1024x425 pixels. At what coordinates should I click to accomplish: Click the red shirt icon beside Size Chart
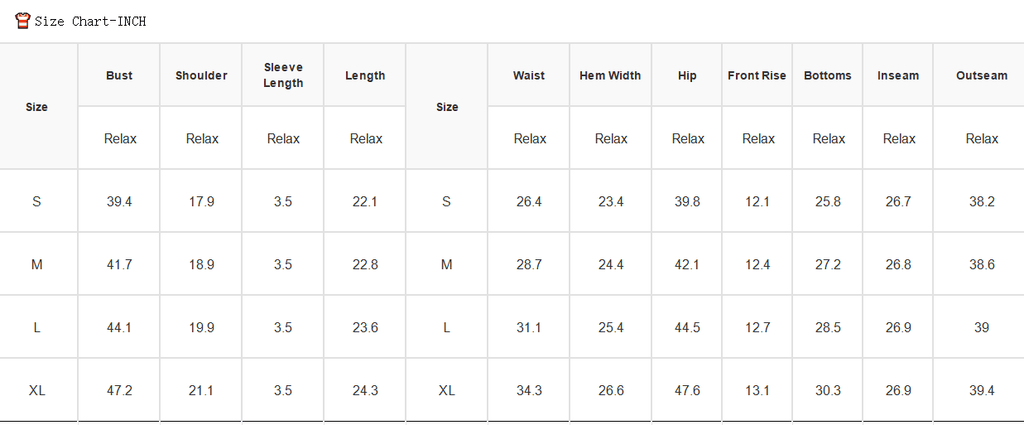[23, 21]
